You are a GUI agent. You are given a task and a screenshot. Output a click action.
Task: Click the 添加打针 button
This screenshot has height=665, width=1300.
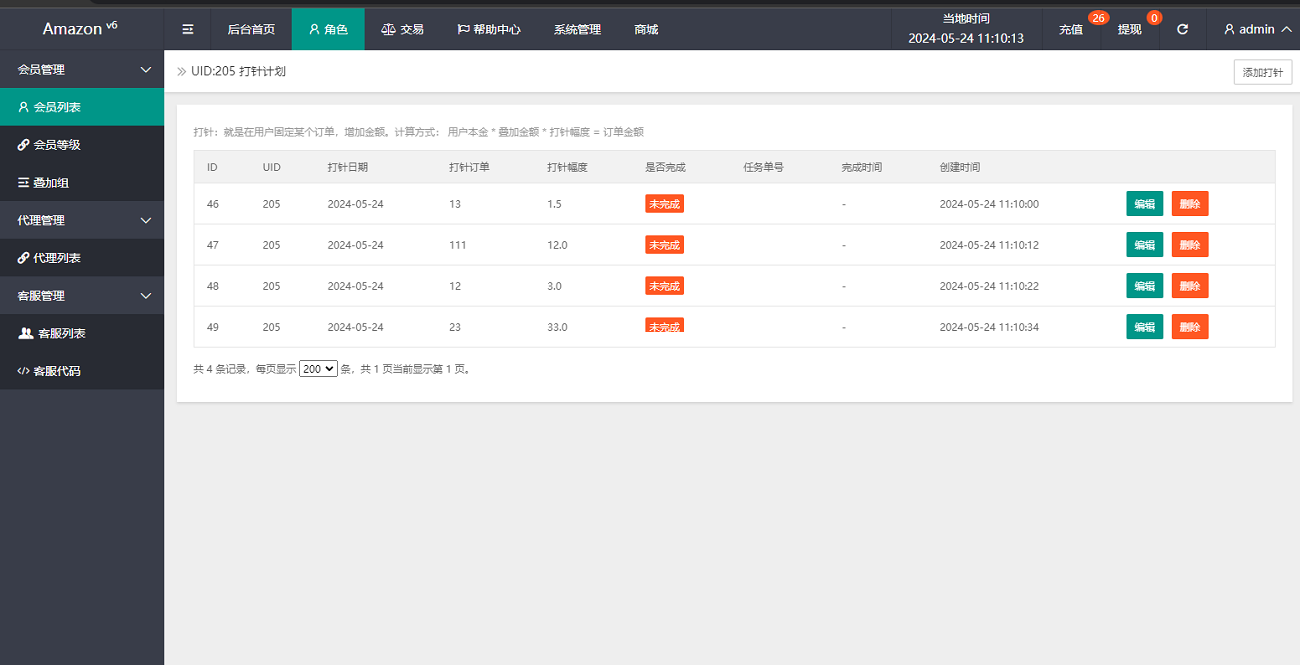tap(1262, 72)
